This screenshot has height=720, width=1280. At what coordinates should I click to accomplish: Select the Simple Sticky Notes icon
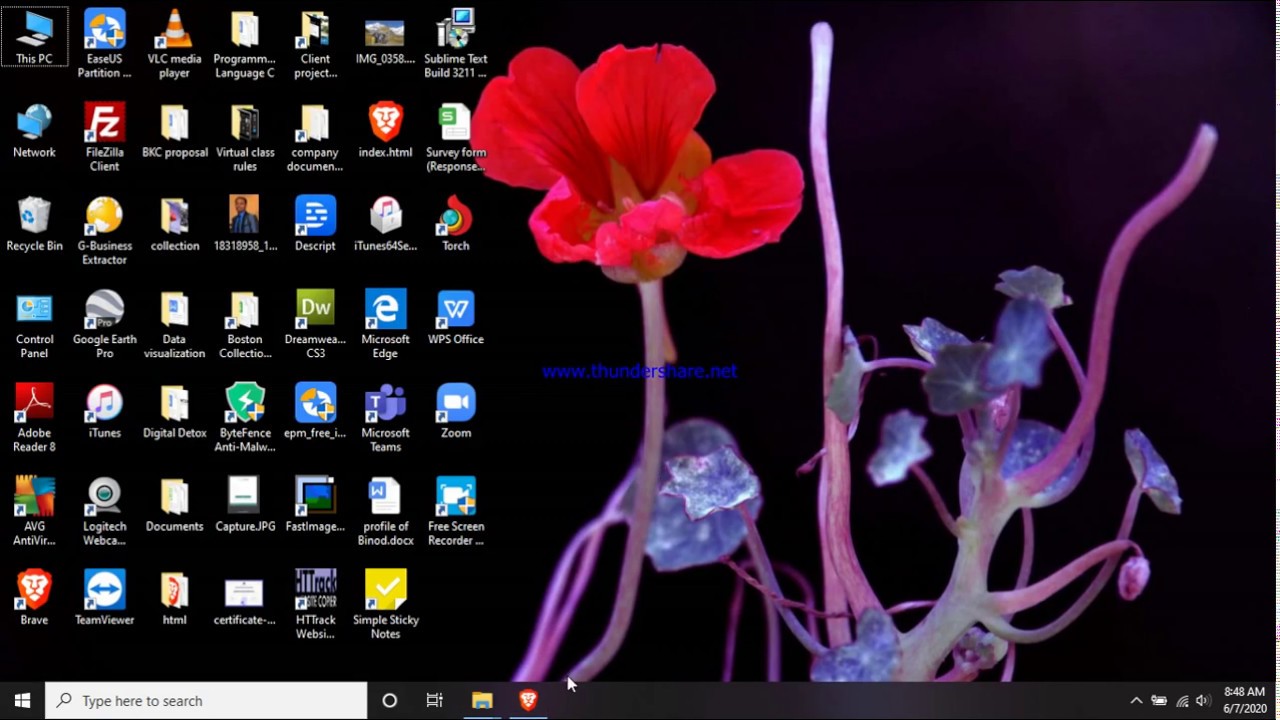(x=385, y=604)
